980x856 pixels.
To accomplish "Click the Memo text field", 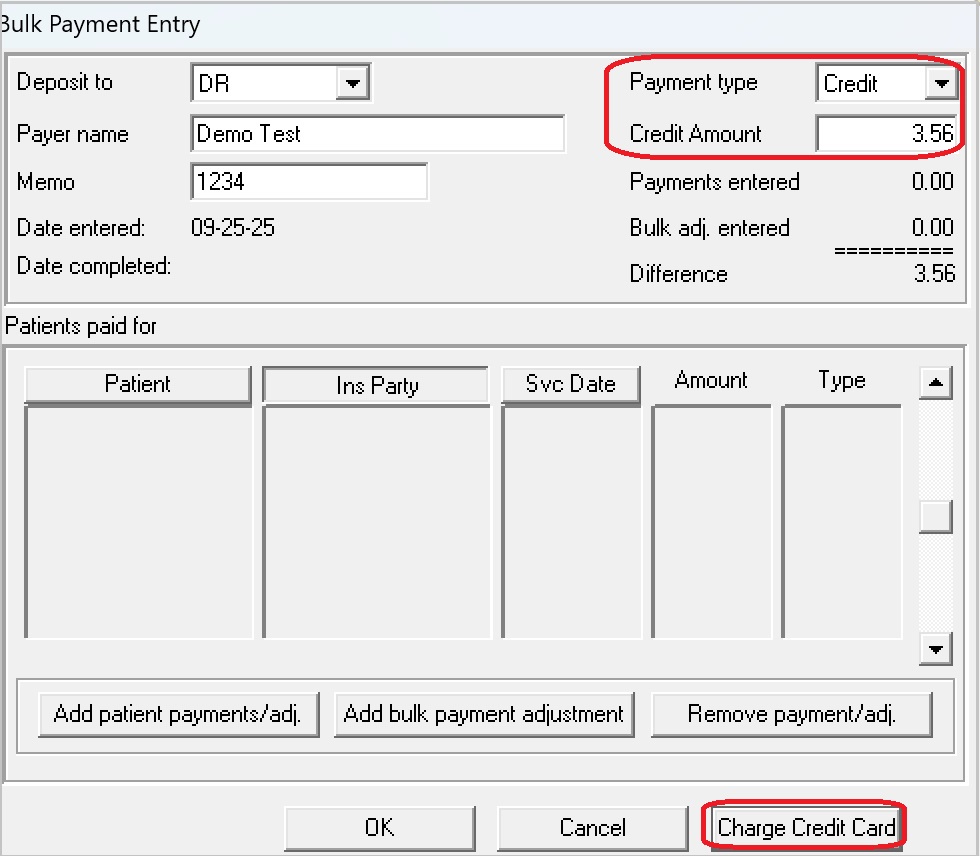I will [x=308, y=182].
